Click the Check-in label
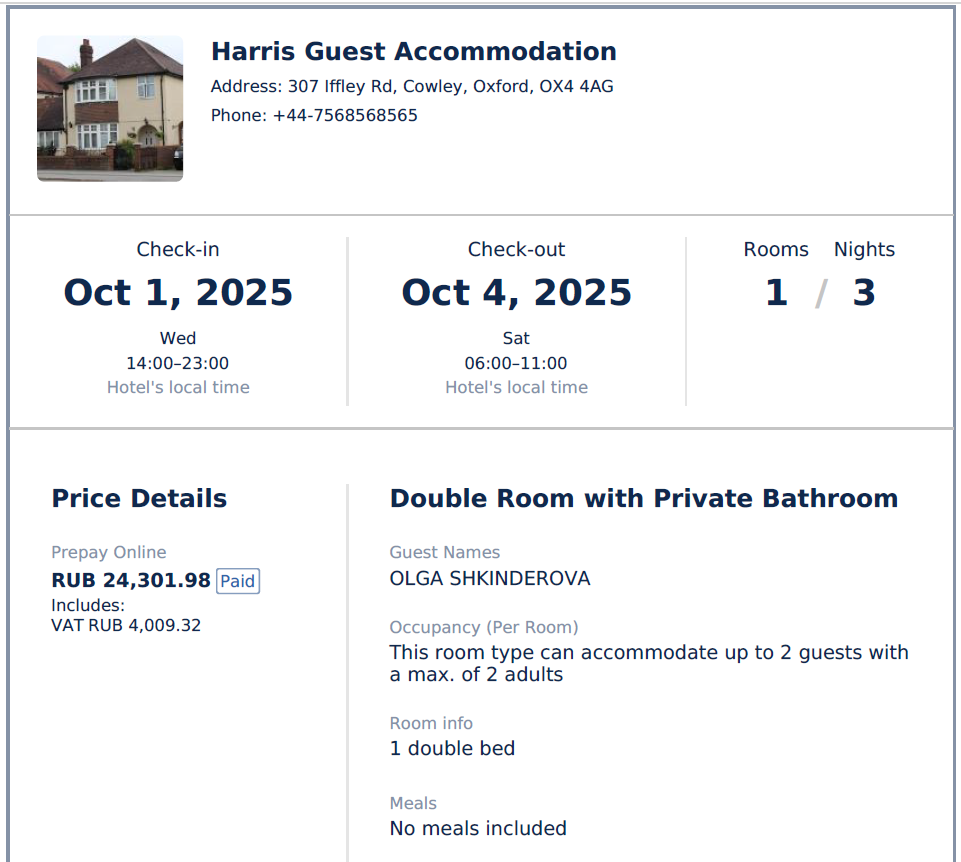Image resolution: width=961 pixels, height=862 pixels. pyautogui.click(x=178, y=250)
